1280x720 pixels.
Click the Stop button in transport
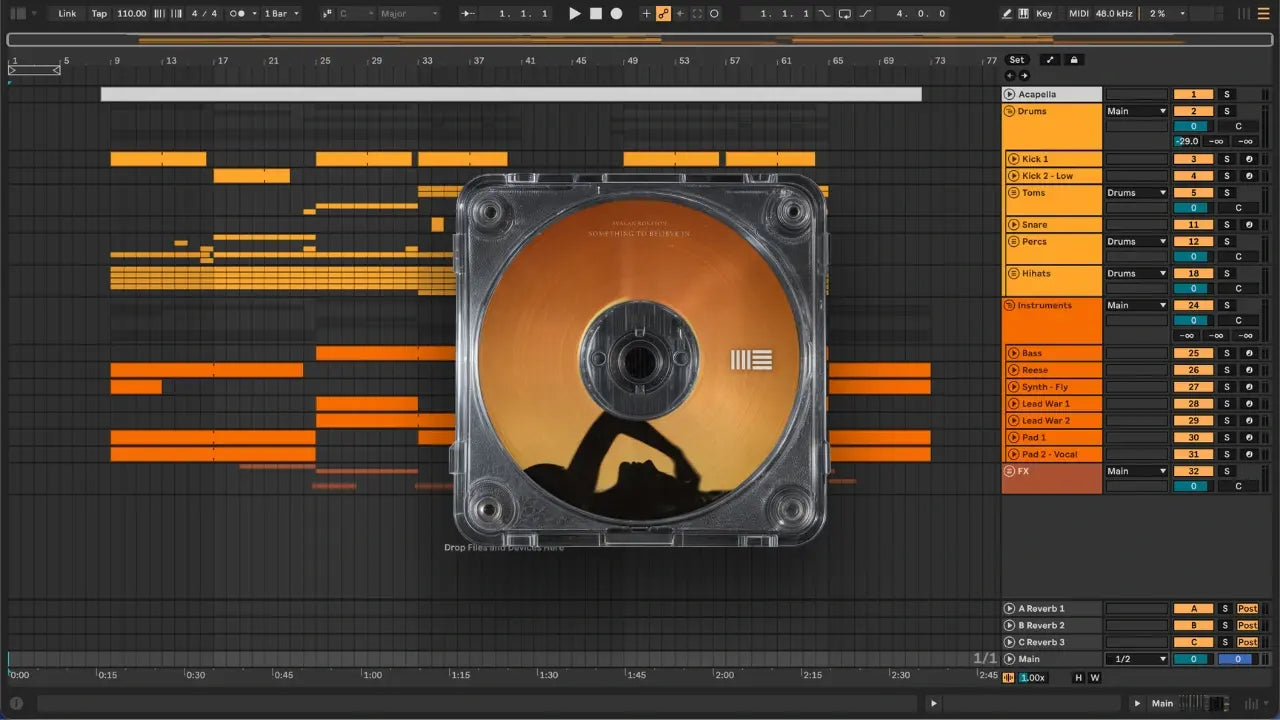point(595,14)
